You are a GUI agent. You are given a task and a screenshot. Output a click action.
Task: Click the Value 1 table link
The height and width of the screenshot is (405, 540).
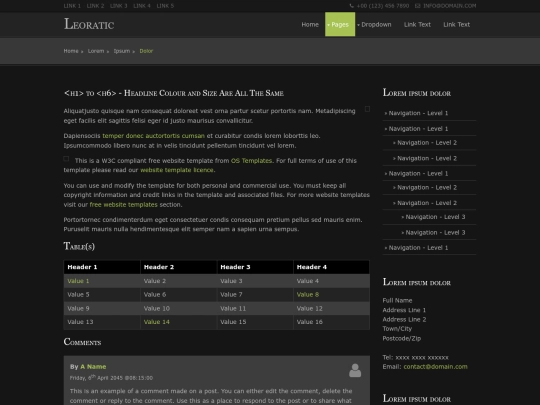[x=78, y=281]
